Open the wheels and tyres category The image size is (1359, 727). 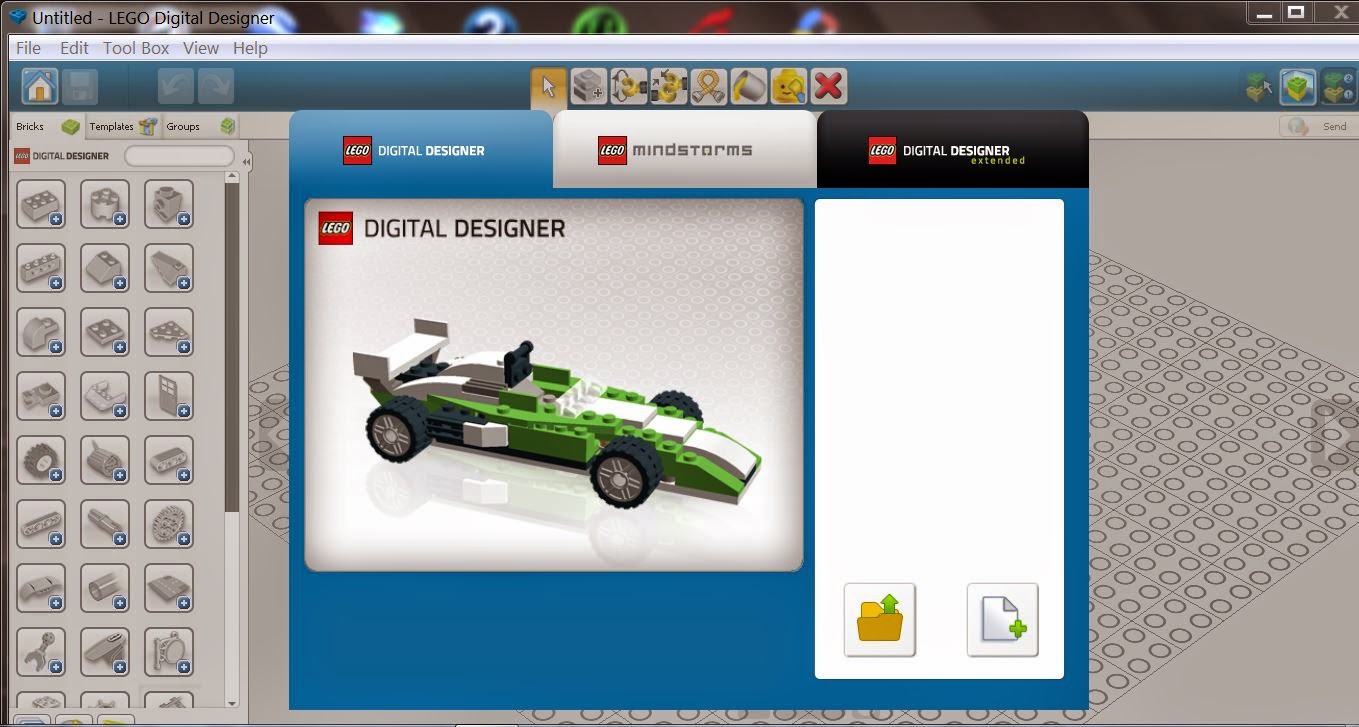[x=41, y=460]
